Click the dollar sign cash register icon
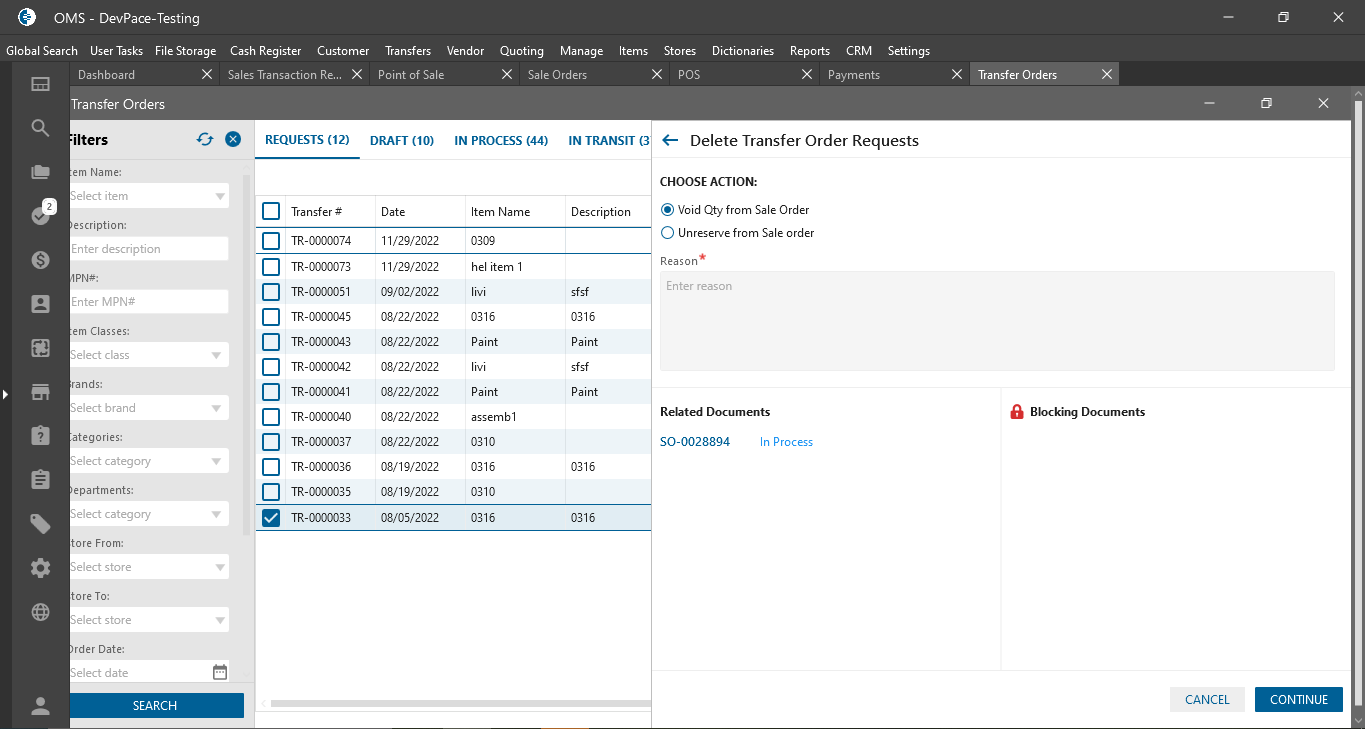 click(x=41, y=260)
